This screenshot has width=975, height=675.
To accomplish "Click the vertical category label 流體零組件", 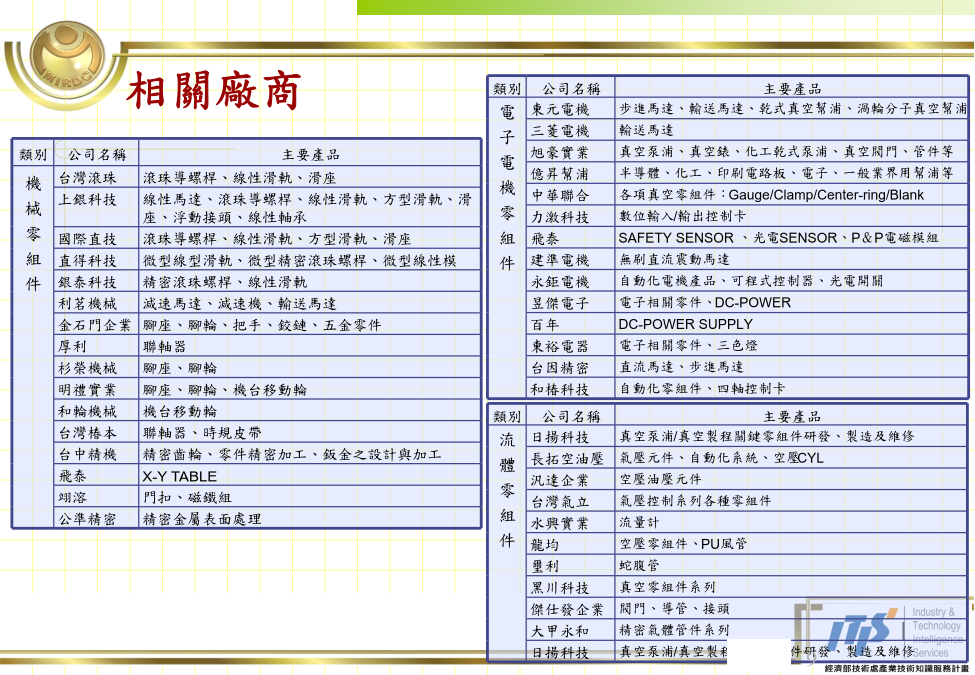I will click(507, 490).
